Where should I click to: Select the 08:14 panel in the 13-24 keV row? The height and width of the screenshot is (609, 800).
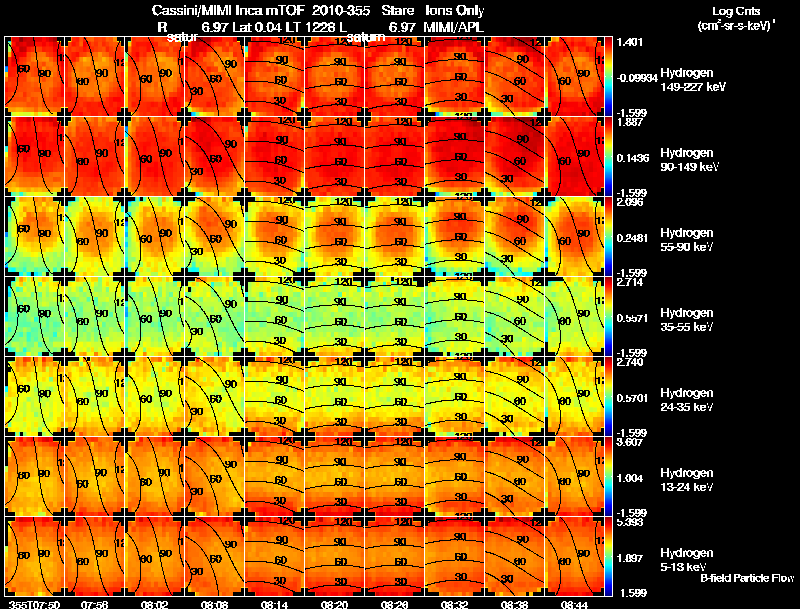click(x=274, y=477)
